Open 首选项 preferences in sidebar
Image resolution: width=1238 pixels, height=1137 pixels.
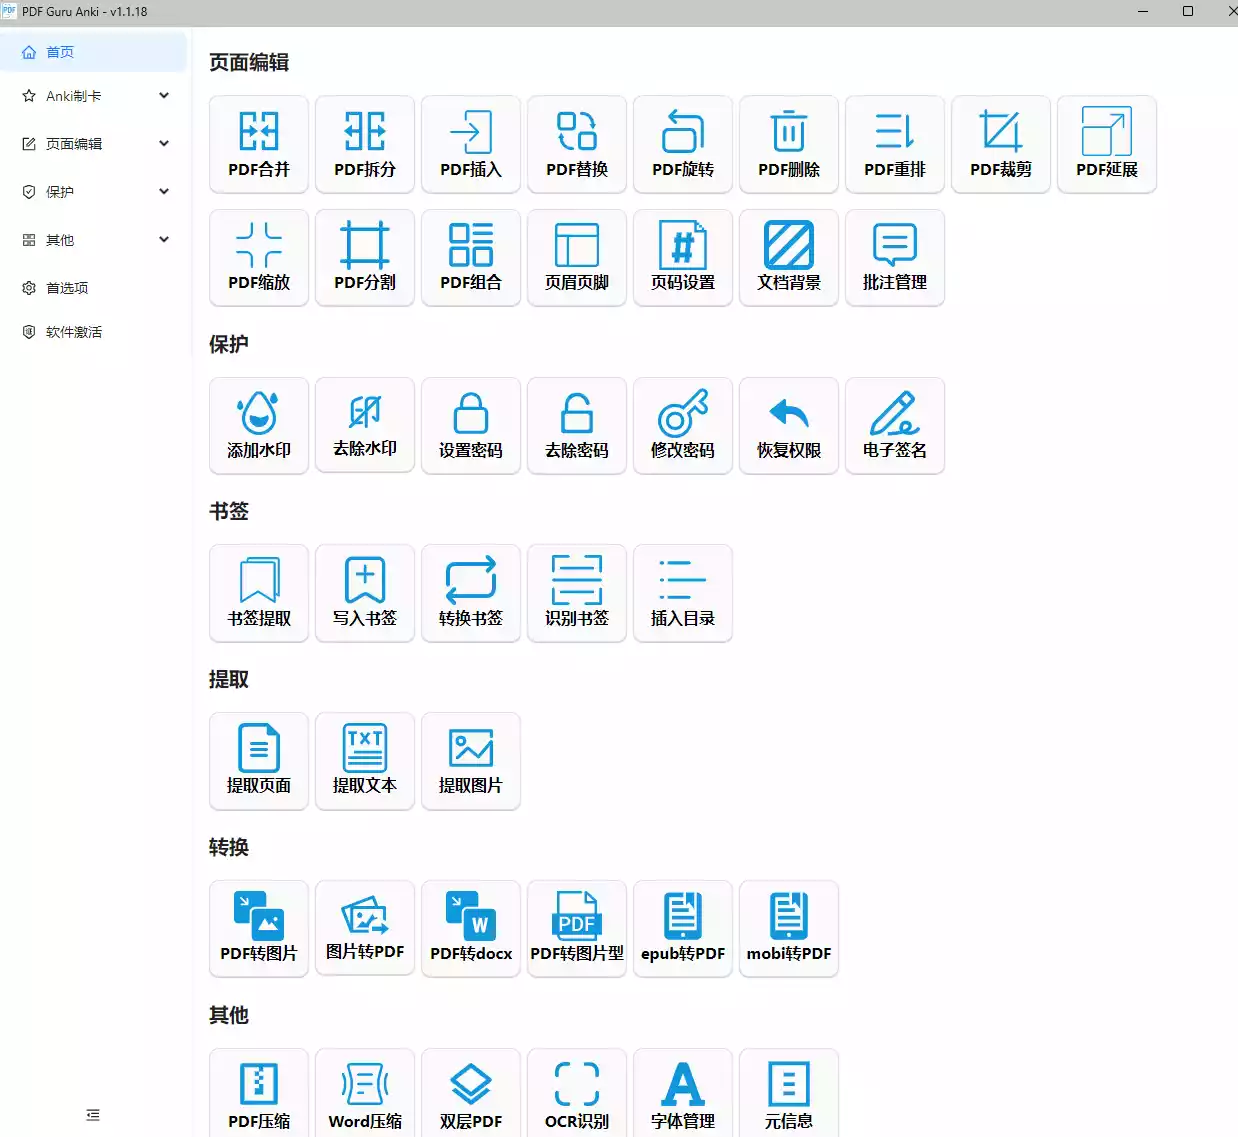pyautogui.click(x=67, y=288)
